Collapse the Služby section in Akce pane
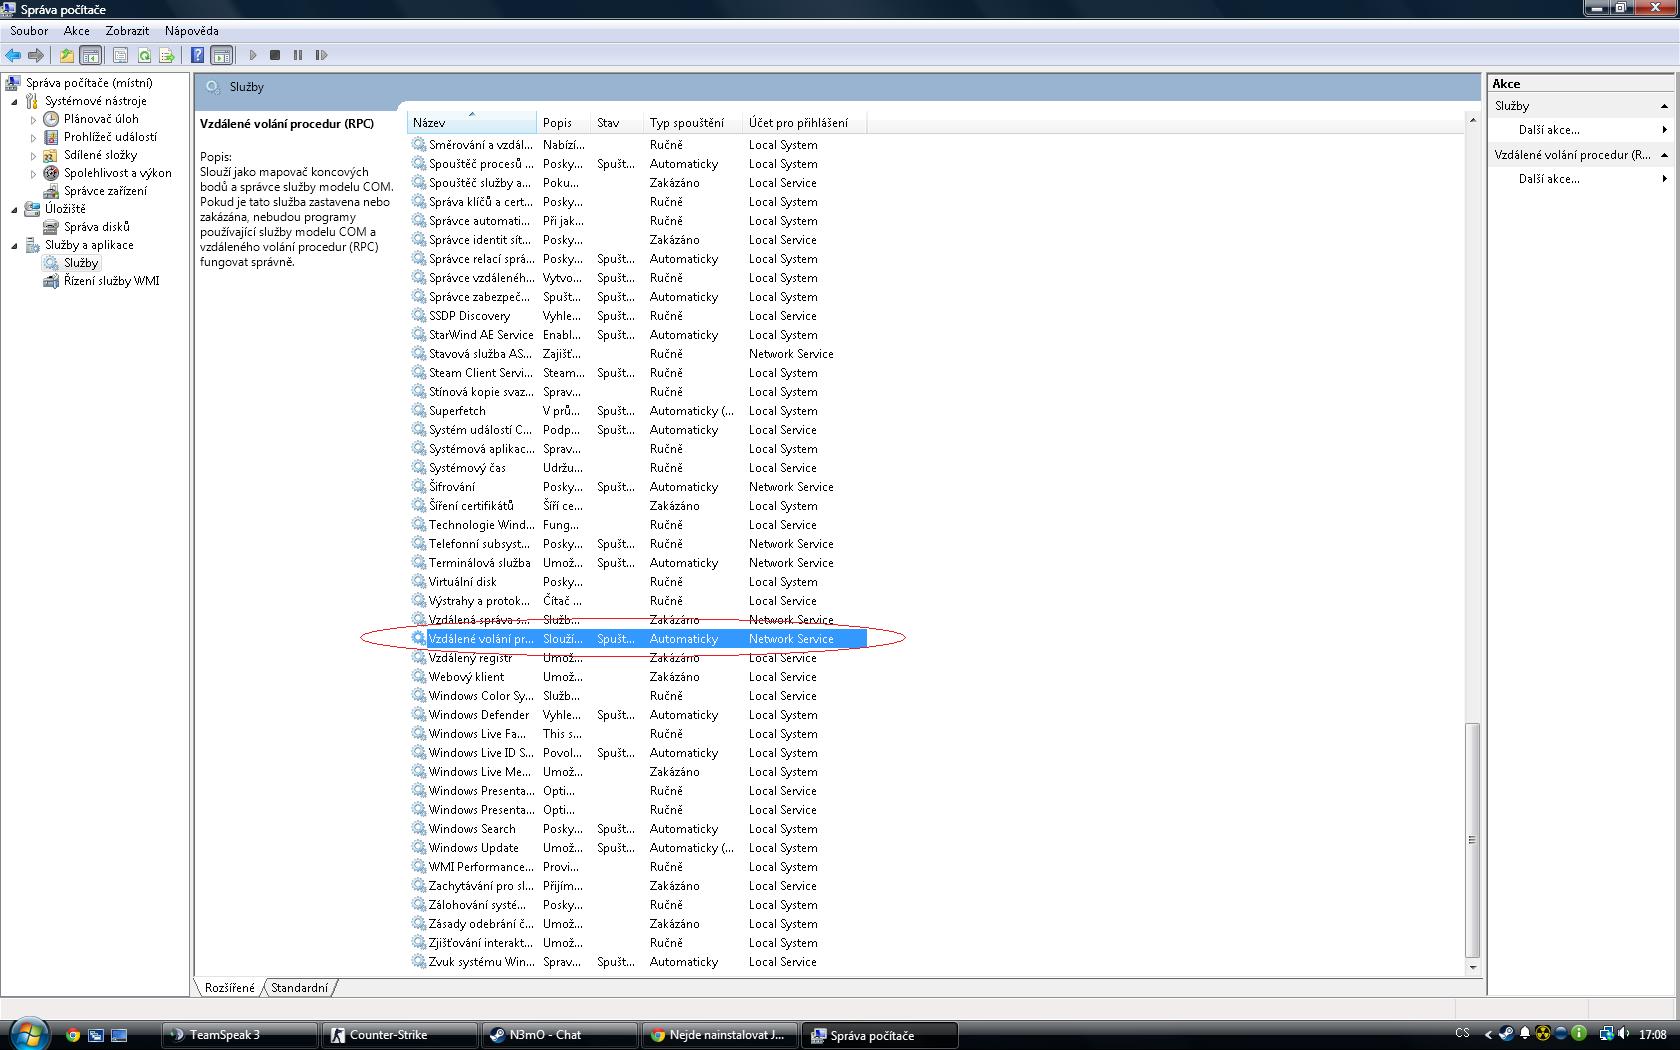The height and width of the screenshot is (1050, 1680). click(x=1664, y=106)
